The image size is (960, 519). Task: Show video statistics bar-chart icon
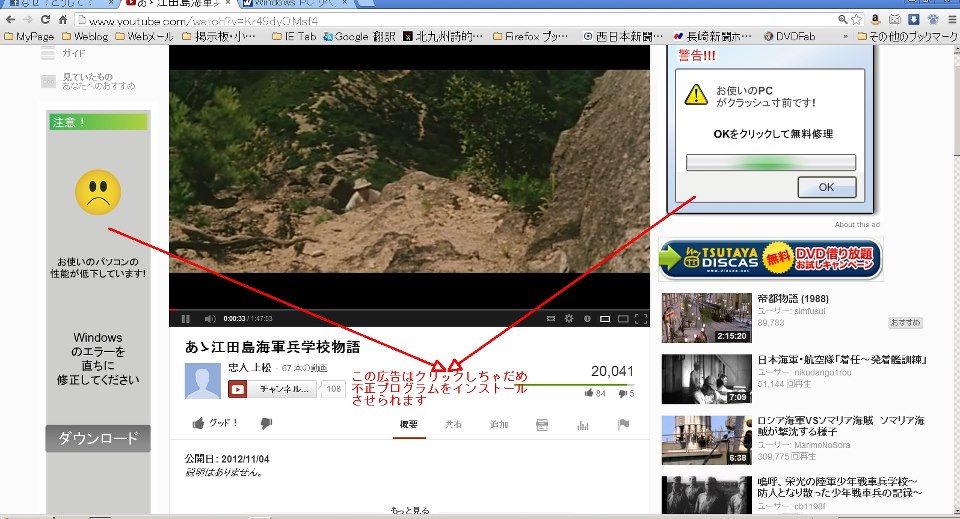[x=583, y=425]
